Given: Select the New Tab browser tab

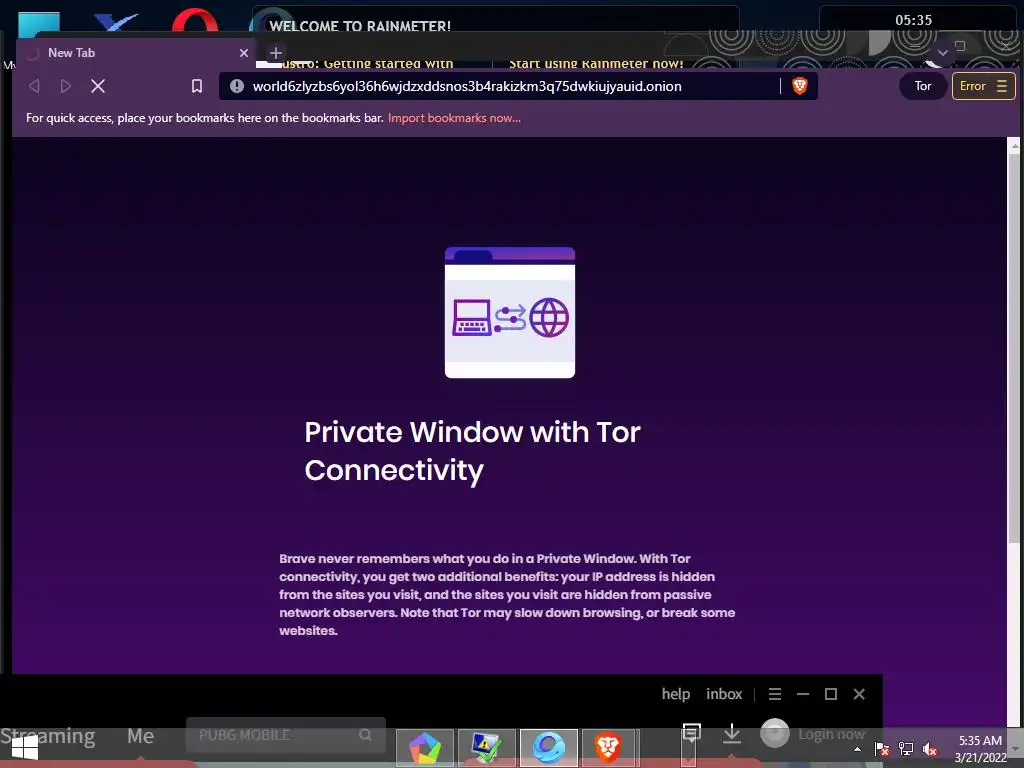Looking at the screenshot, I should click(137, 53).
